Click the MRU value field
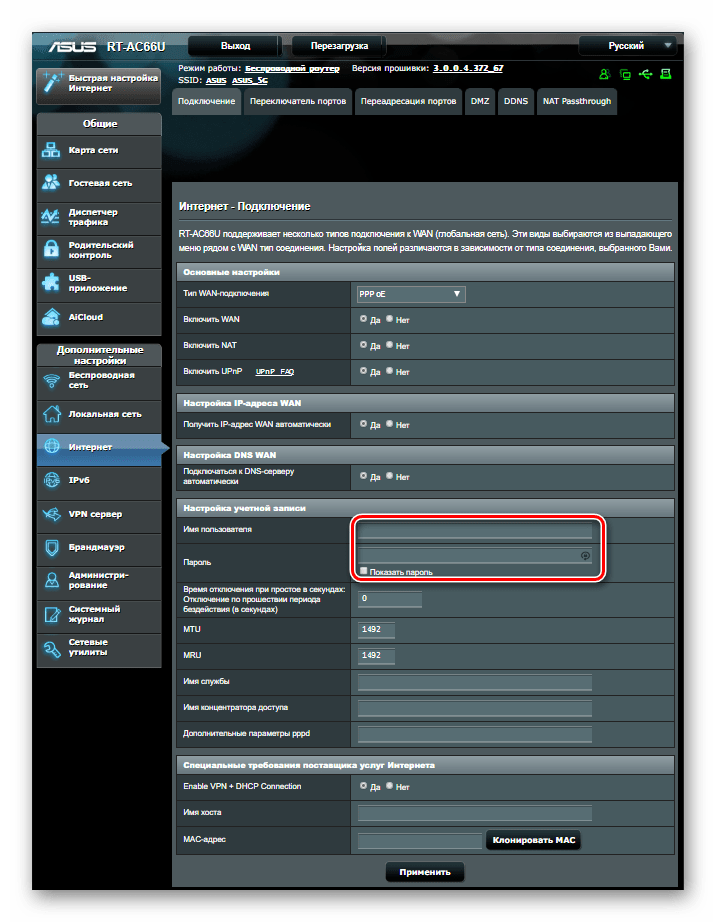Screen dimensions: 716x922 (376, 656)
